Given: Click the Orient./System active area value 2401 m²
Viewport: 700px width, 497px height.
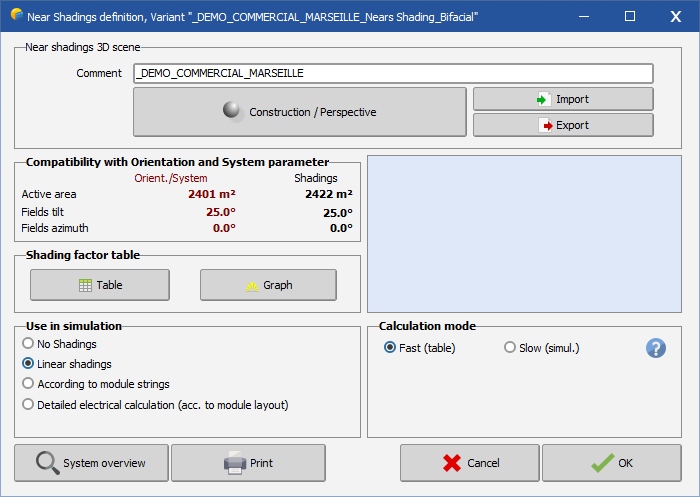Looking at the screenshot, I should [212, 194].
